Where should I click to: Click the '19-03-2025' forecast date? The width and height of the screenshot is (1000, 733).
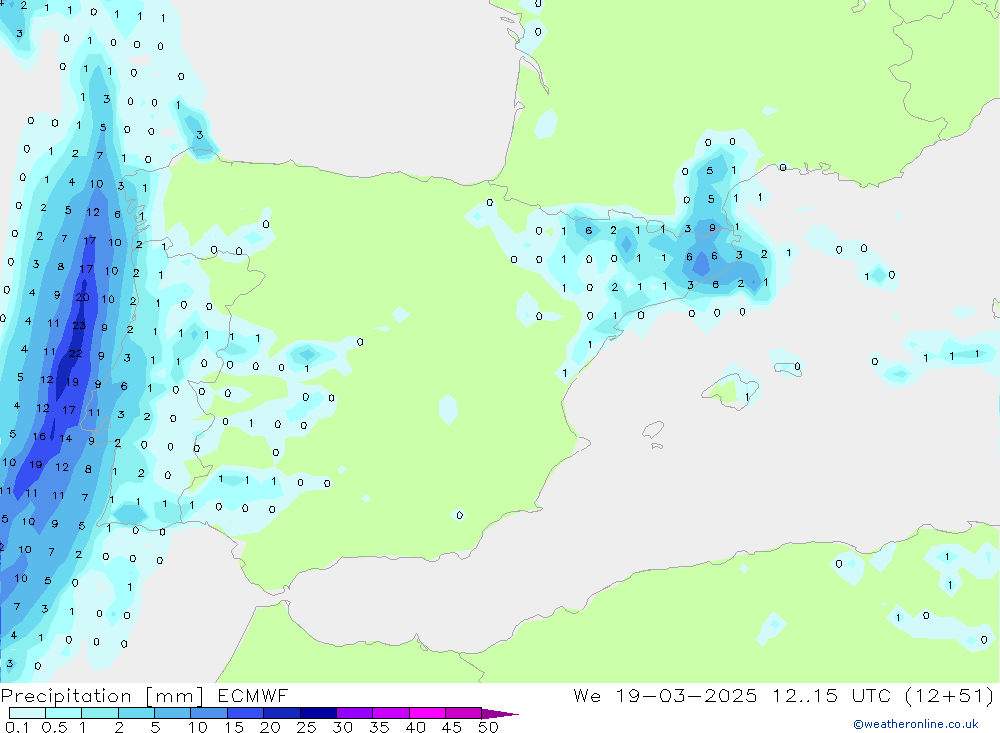tap(686, 695)
